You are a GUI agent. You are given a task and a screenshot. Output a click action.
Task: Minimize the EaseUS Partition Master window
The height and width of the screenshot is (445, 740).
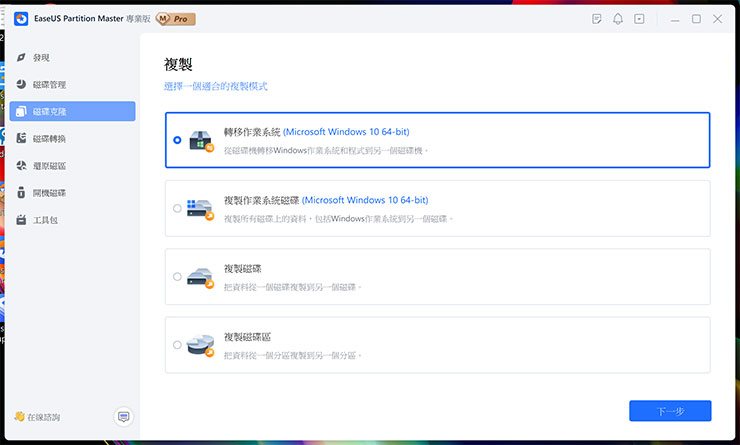(x=674, y=19)
